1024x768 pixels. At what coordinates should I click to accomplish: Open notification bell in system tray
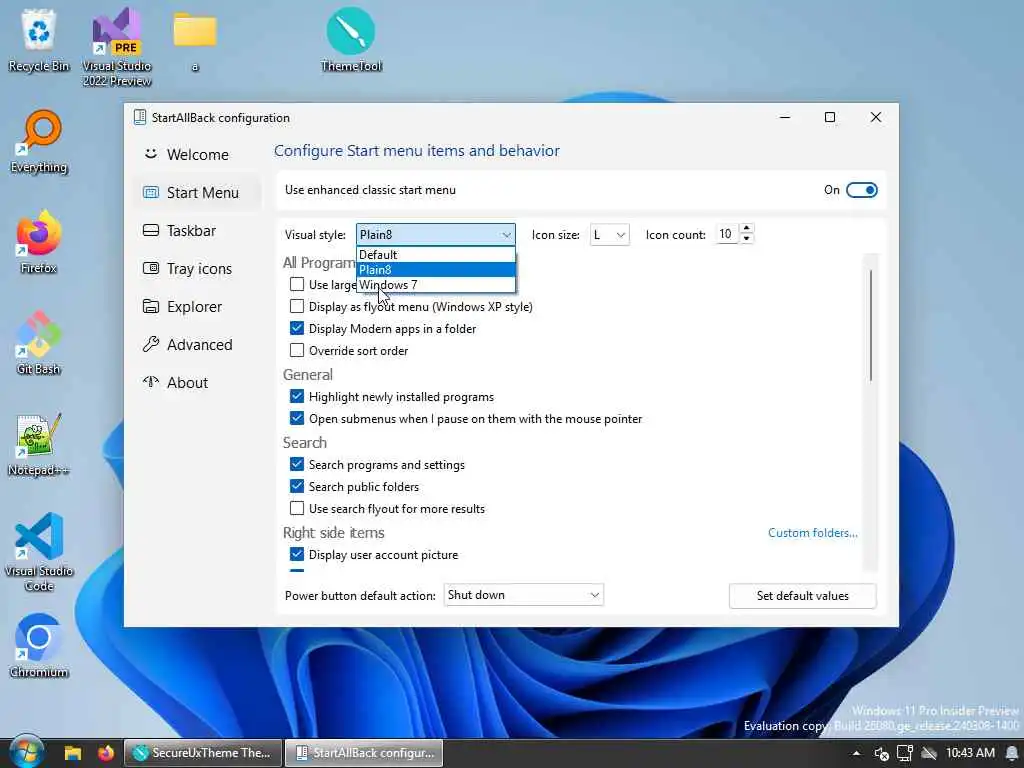click(1012, 754)
